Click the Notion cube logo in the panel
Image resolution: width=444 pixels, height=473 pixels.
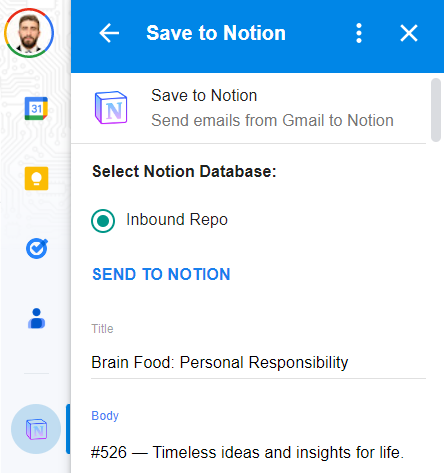tap(111, 108)
